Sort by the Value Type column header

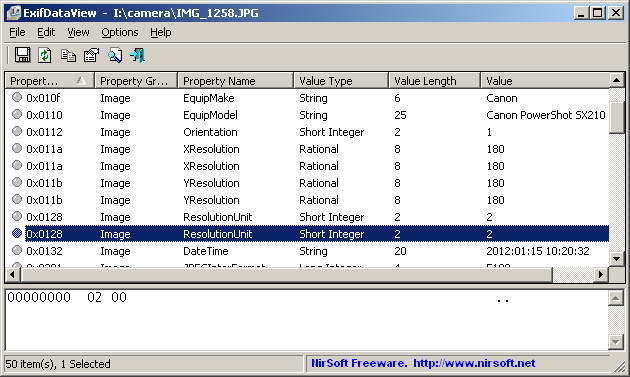coord(341,81)
